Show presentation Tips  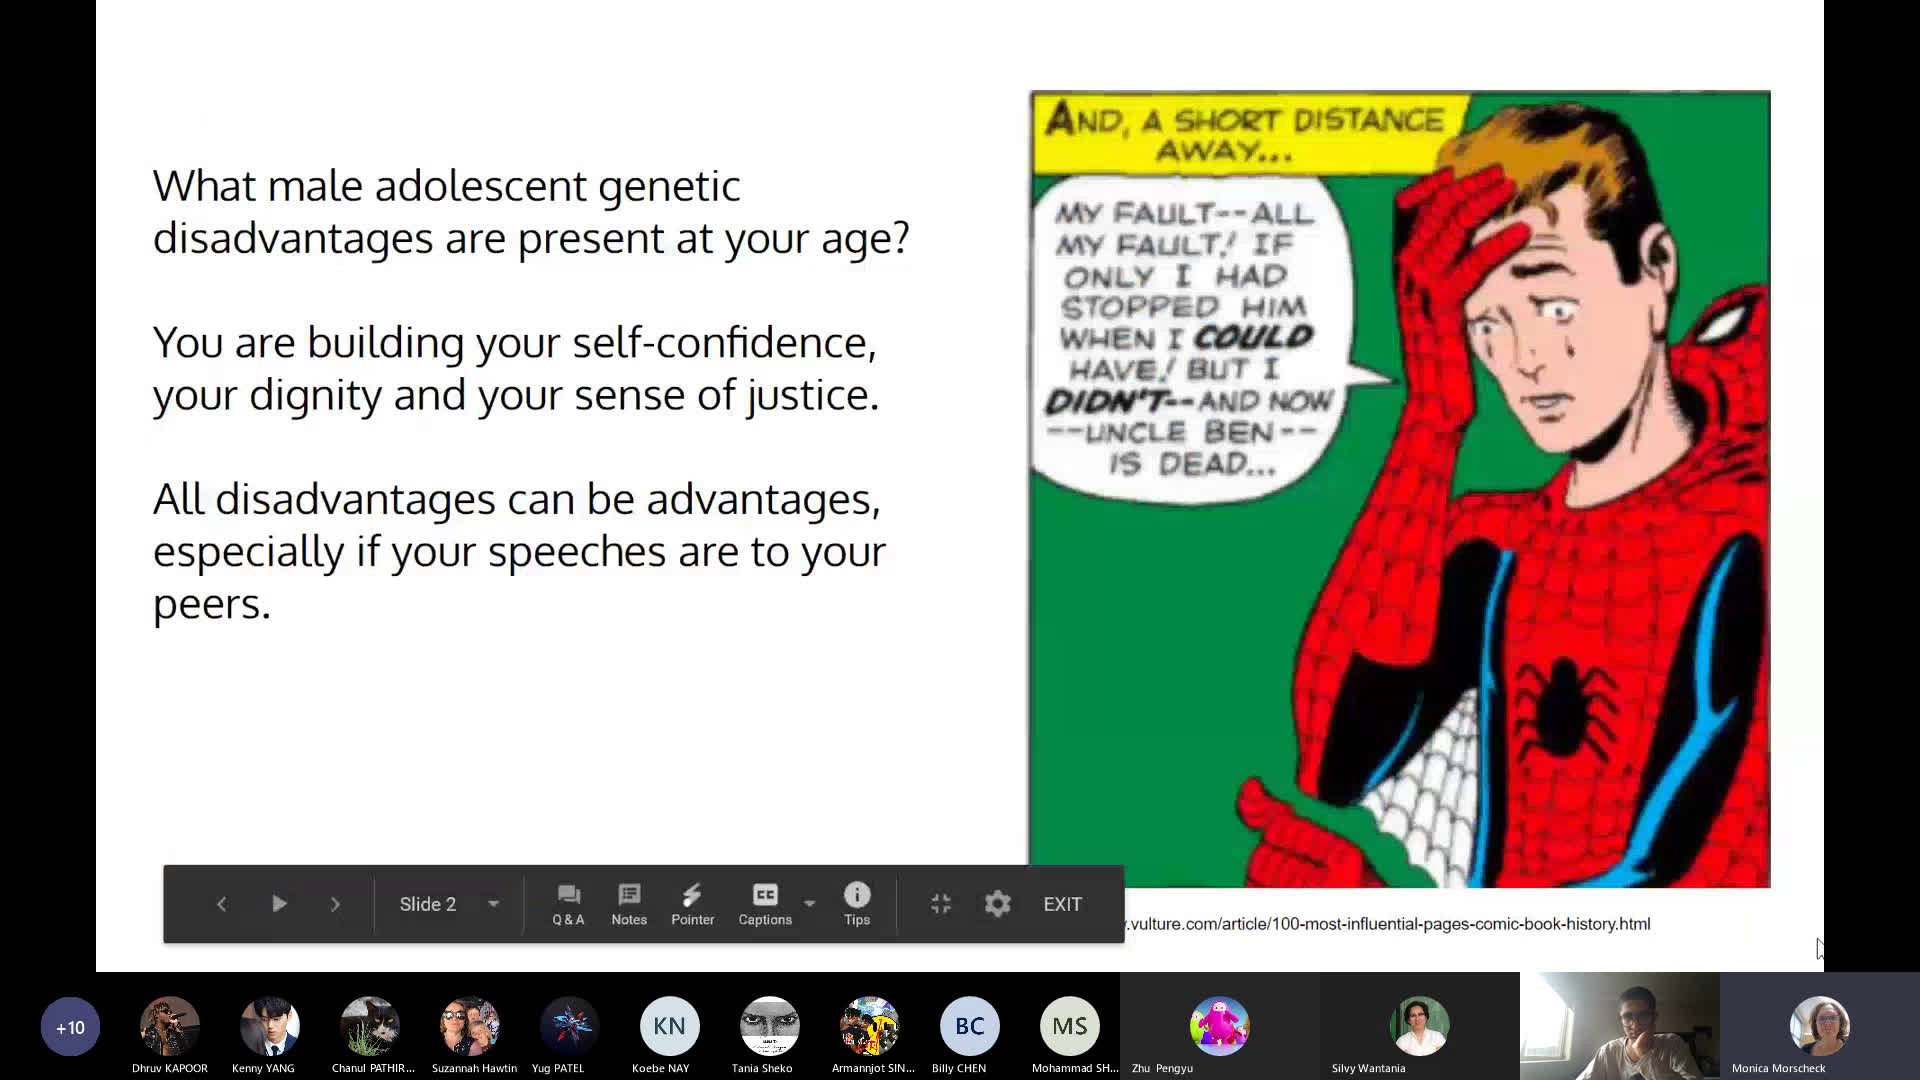coord(857,904)
